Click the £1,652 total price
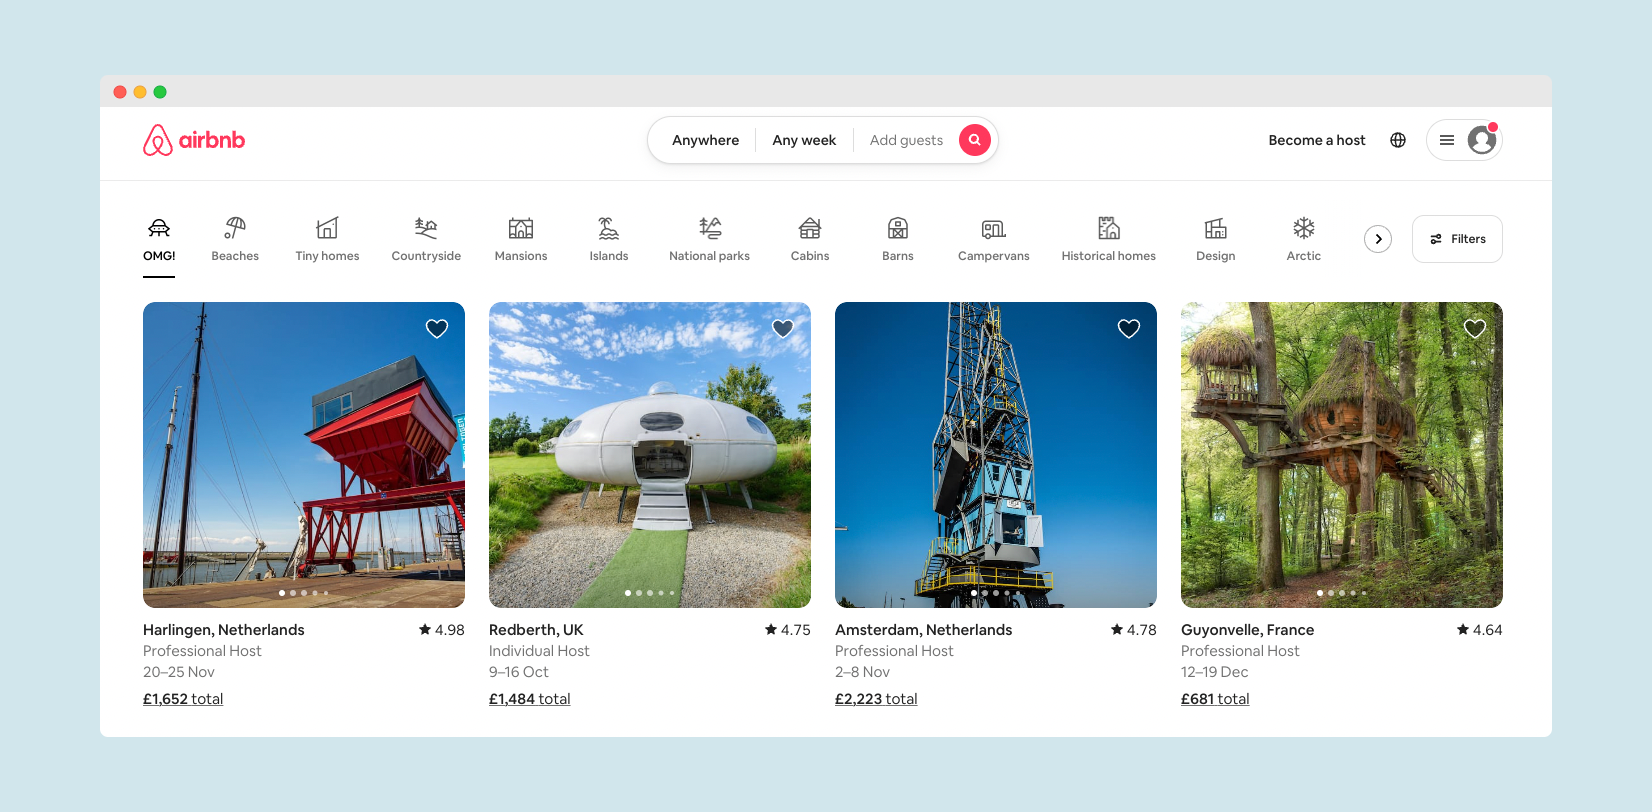The height and width of the screenshot is (812, 1652). pos(183,699)
